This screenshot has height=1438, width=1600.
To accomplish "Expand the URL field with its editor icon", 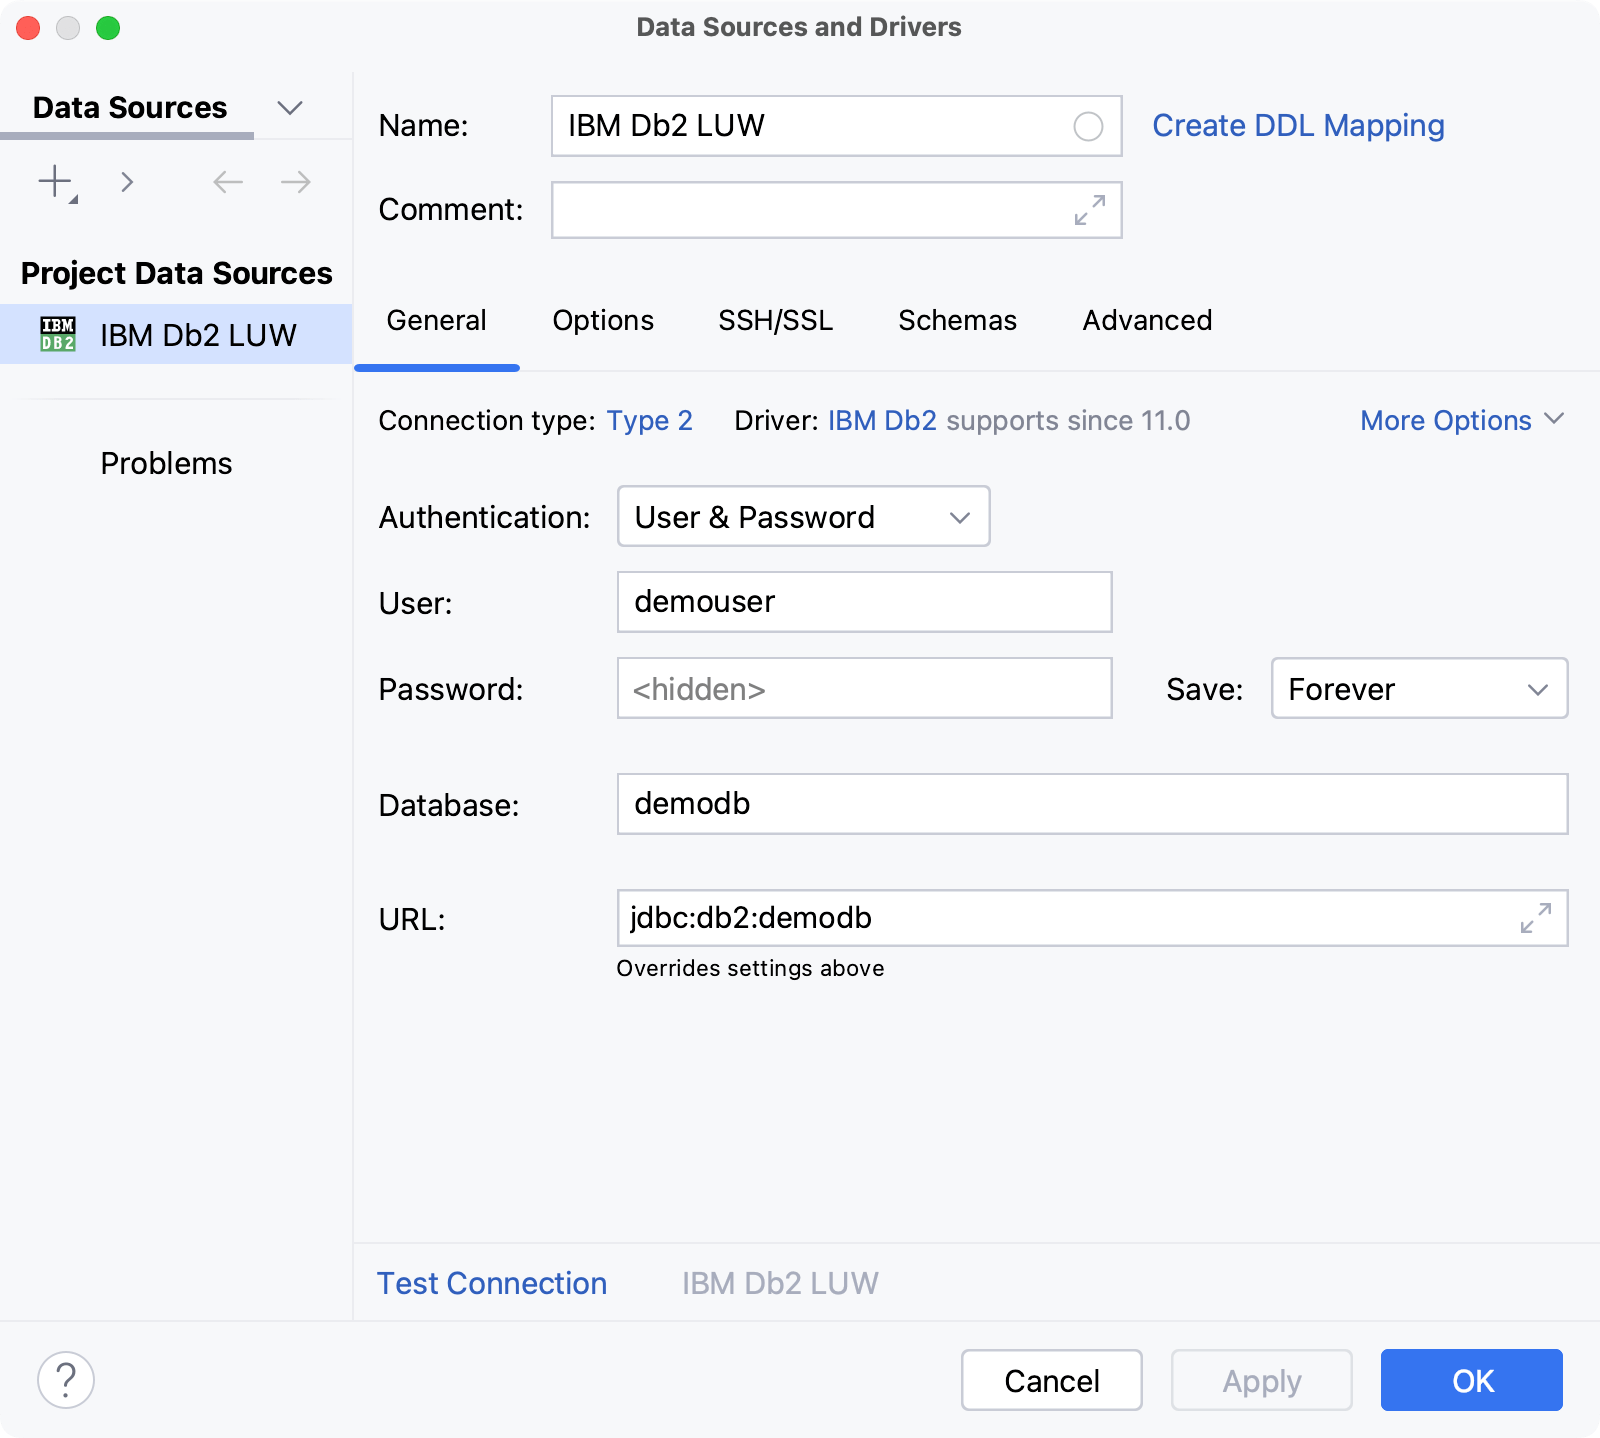I will [1535, 918].
